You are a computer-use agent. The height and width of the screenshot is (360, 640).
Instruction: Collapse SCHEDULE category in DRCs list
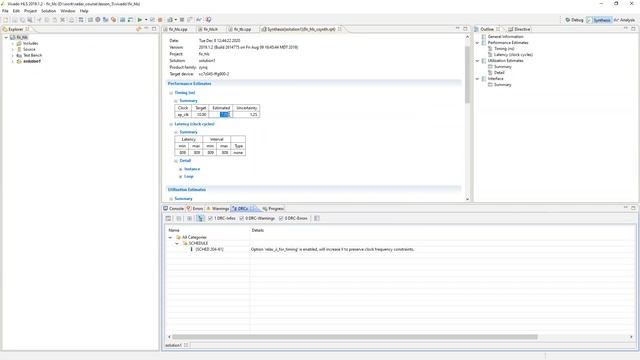(x=177, y=243)
